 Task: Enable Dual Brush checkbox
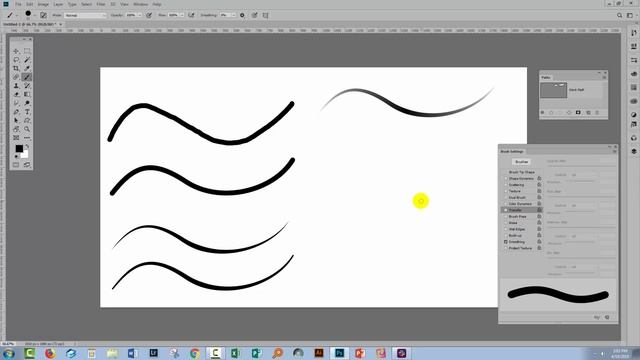[506, 198]
